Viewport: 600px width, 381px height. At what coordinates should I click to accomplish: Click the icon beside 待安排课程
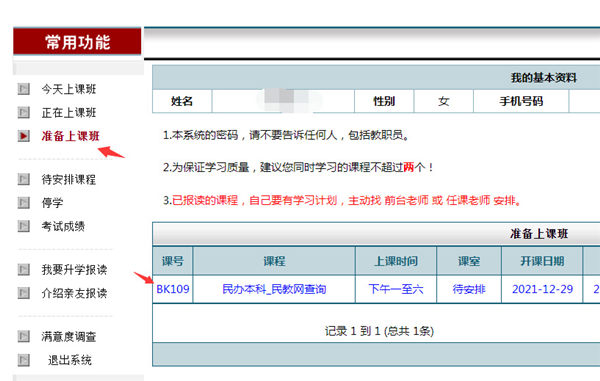point(24,179)
